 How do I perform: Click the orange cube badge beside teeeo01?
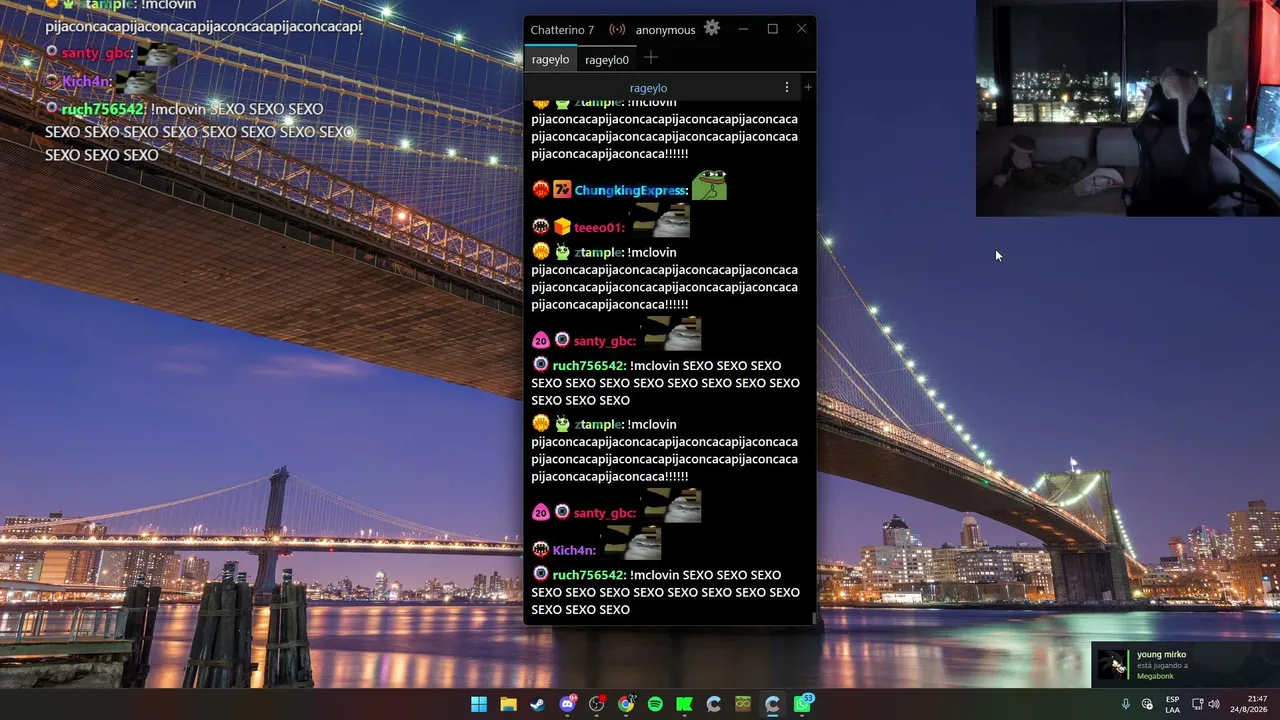click(x=562, y=227)
